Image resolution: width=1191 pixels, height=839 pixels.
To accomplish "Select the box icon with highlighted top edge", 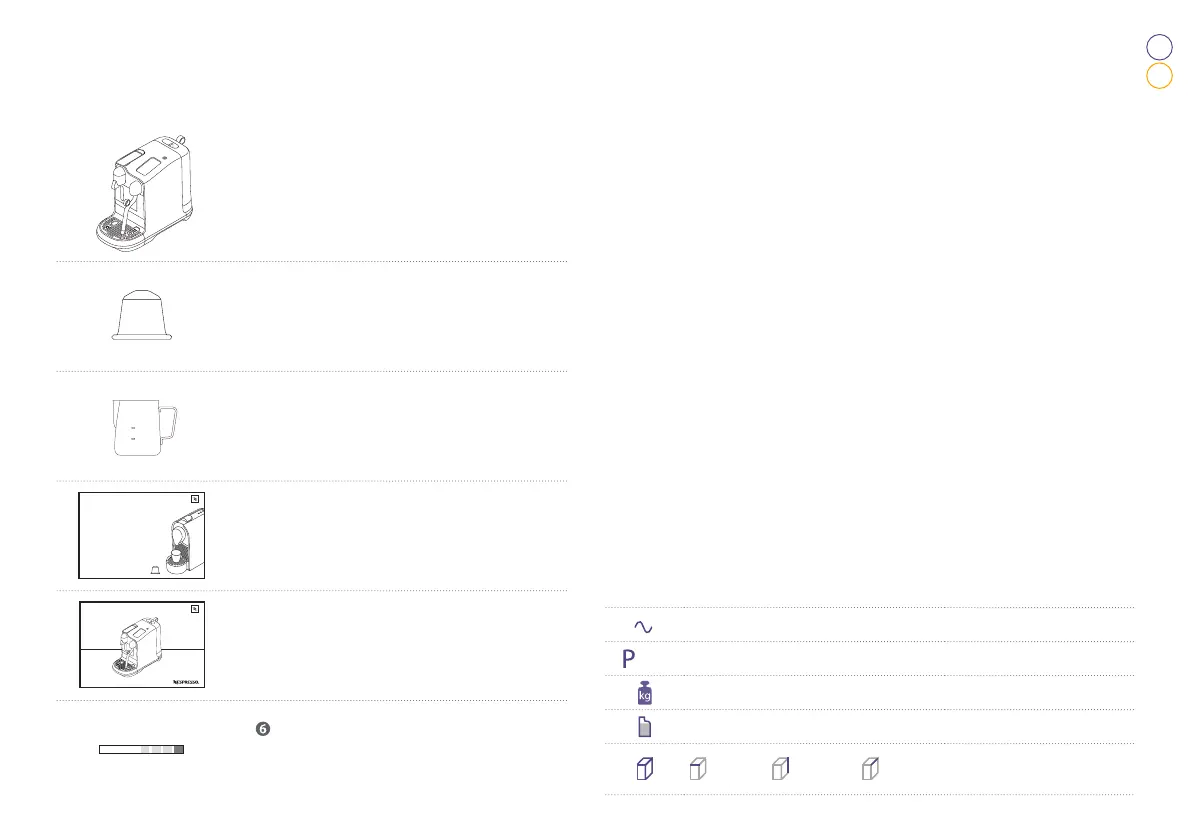I will pos(871,769).
